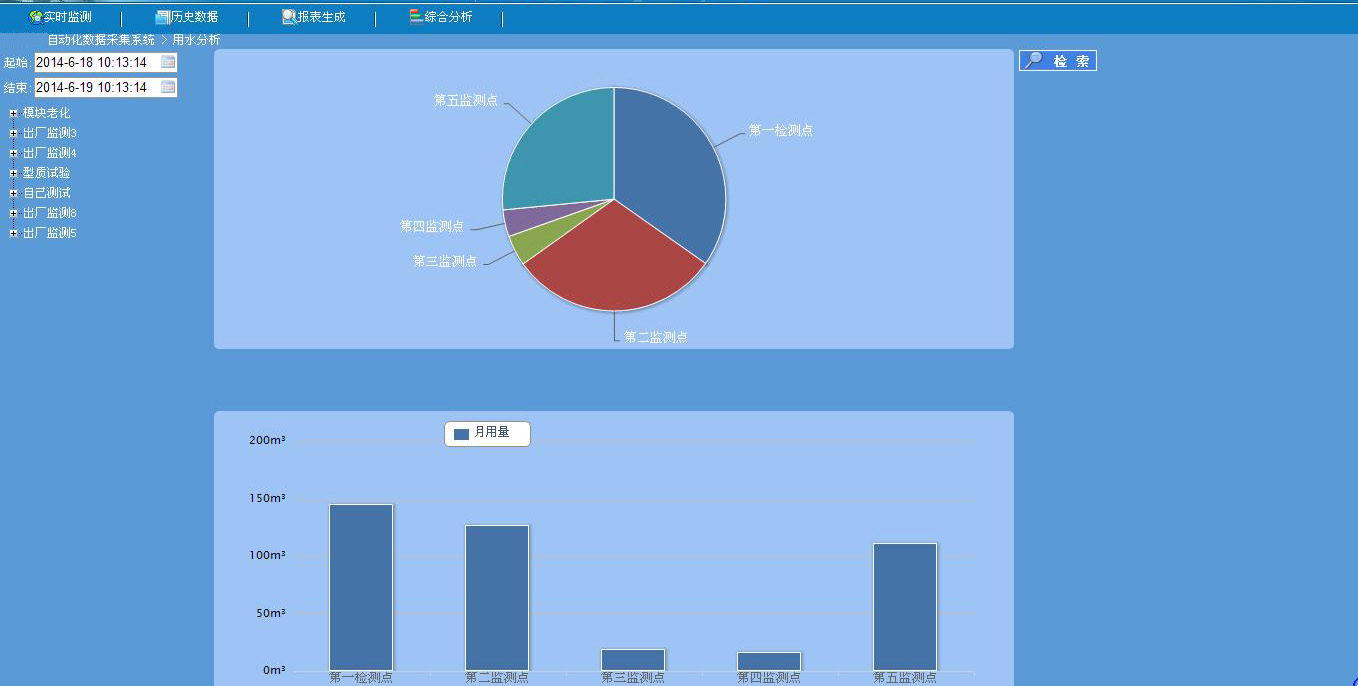Click the 起始 datetime input field
This screenshot has width=1358, height=686.
[x=96, y=62]
